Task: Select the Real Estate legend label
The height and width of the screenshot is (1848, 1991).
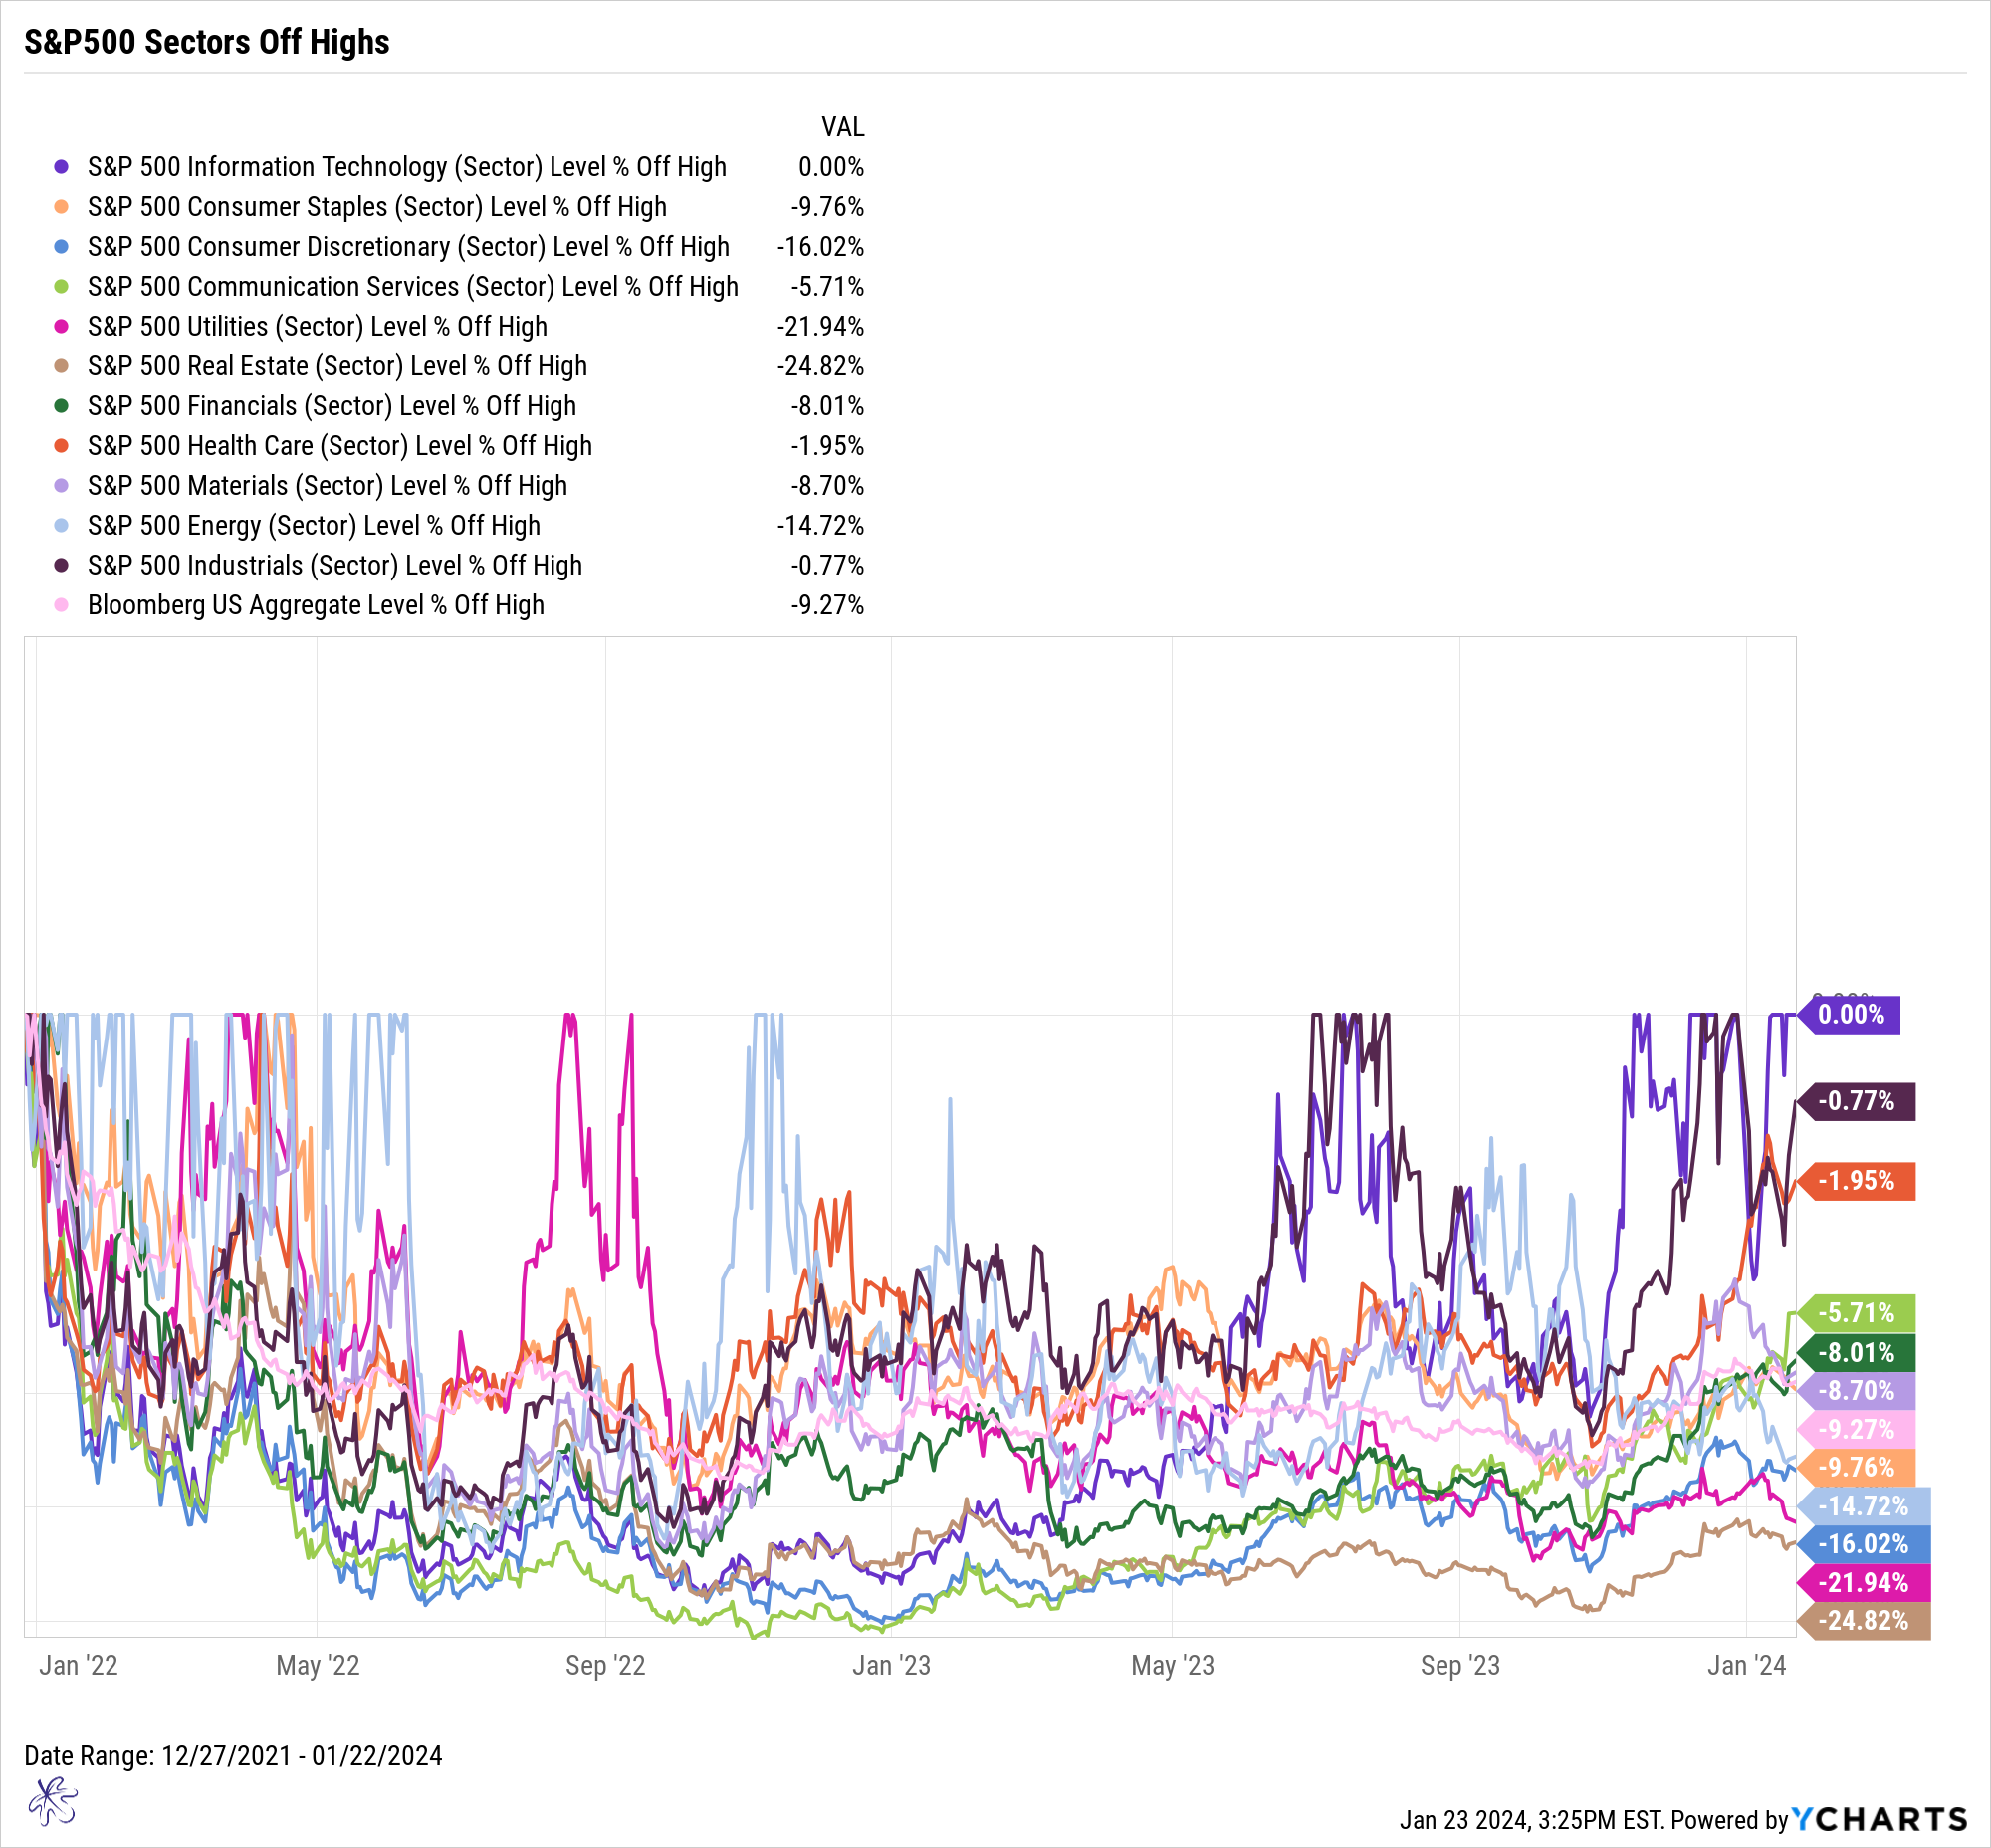Action: click(x=337, y=367)
